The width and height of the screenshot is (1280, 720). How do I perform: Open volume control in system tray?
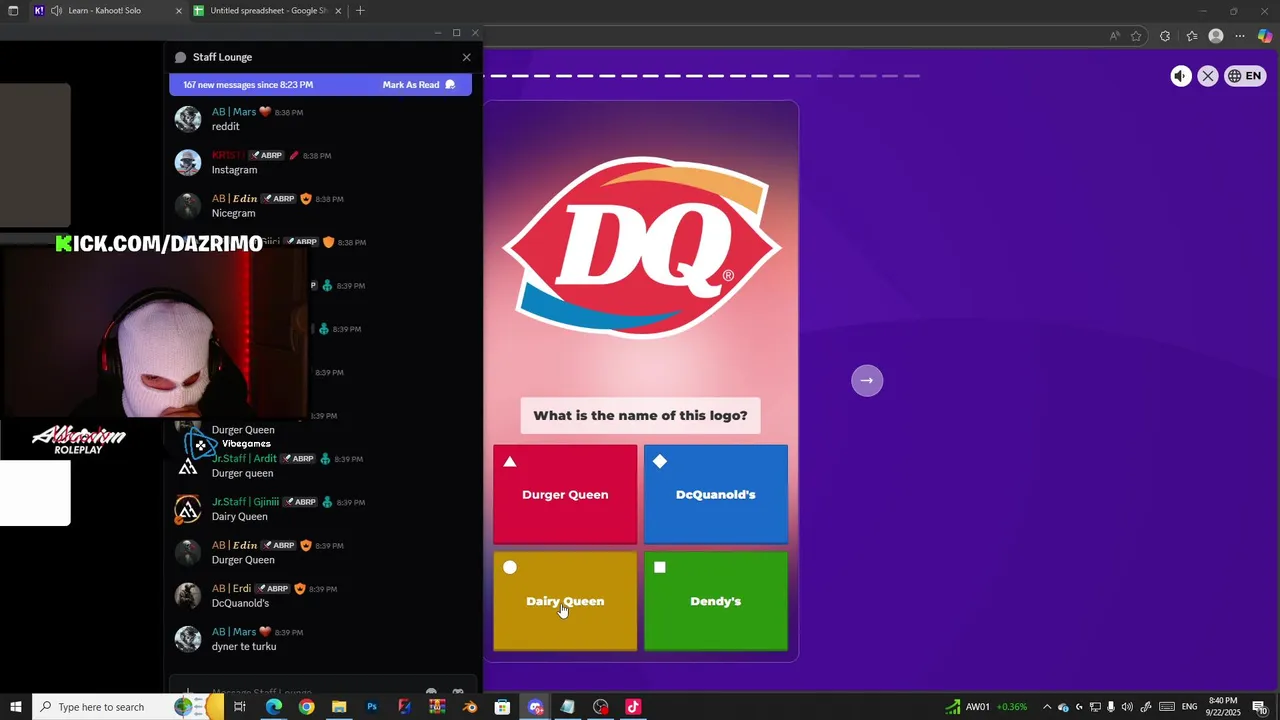[1127, 707]
